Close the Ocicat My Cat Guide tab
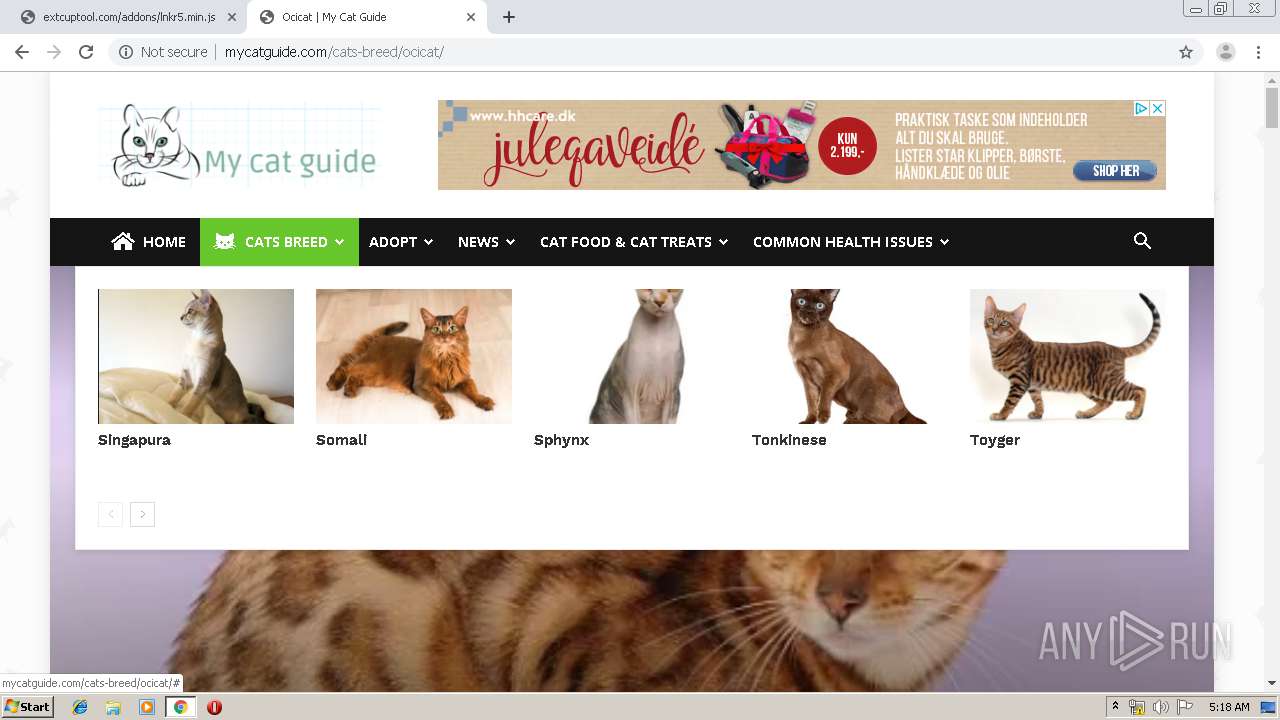 [x=470, y=17]
